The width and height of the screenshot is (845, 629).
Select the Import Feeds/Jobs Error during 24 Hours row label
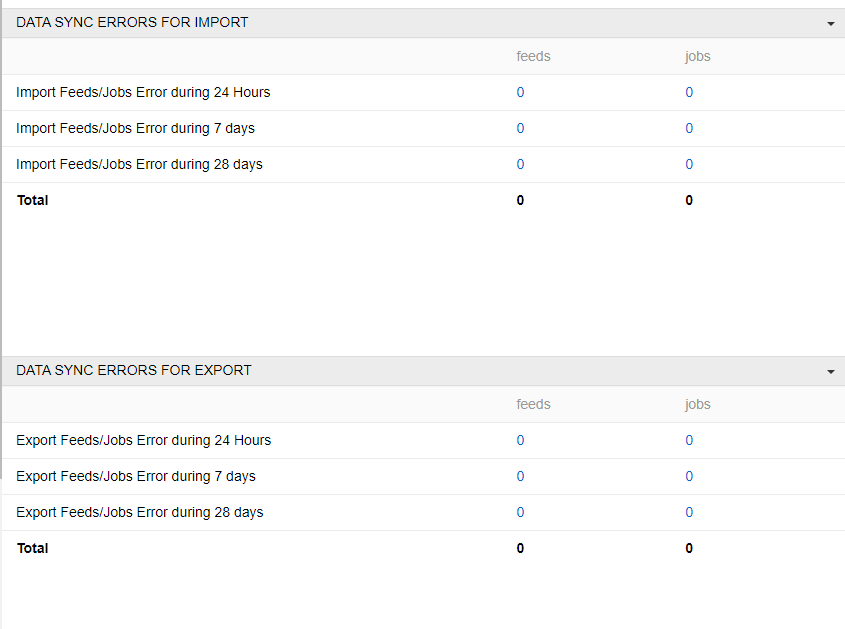coord(143,92)
